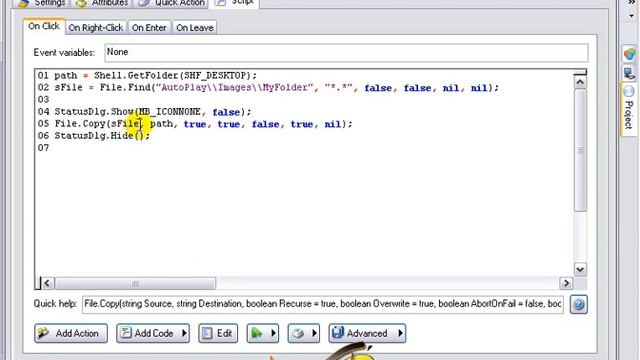Open the On Leave event tab
Image resolution: width=640 pixels, height=360 pixels.
tap(195, 28)
